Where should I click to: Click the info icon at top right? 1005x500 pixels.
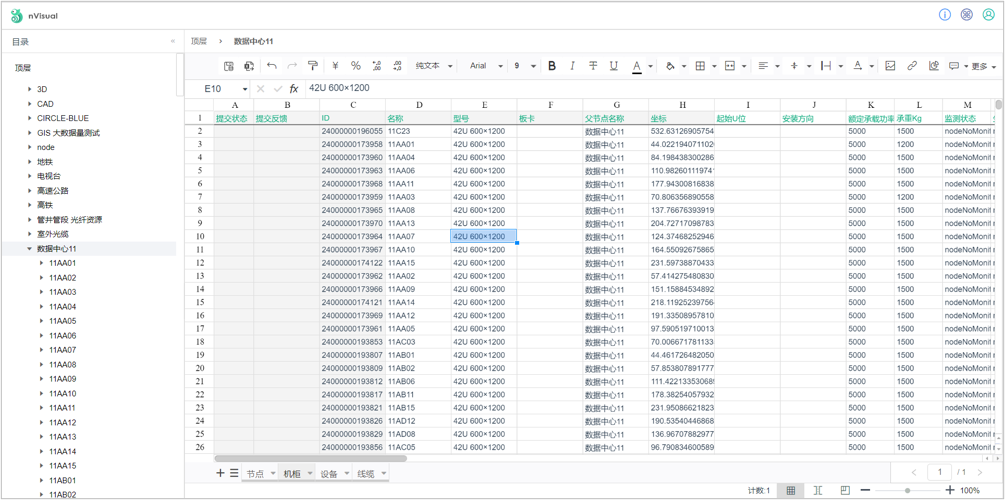click(945, 15)
